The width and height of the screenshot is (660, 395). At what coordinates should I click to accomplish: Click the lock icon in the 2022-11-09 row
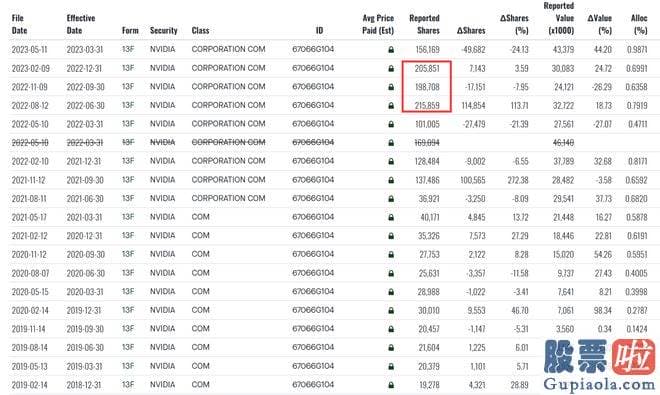click(x=391, y=87)
